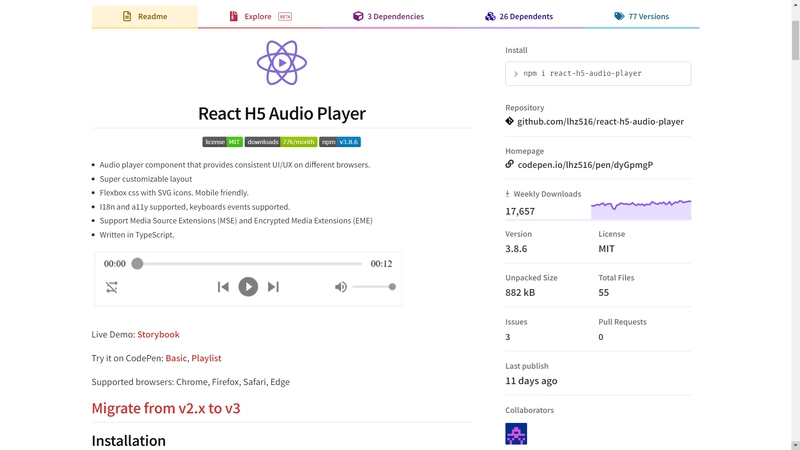Adjust the volume slider handle

pos(392,287)
